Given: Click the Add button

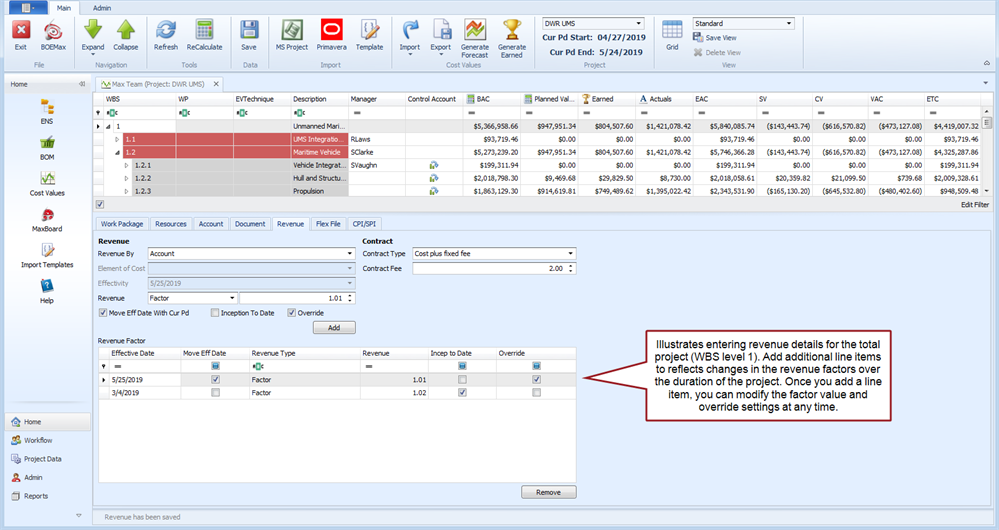Looking at the screenshot, I should pos(333,328).
